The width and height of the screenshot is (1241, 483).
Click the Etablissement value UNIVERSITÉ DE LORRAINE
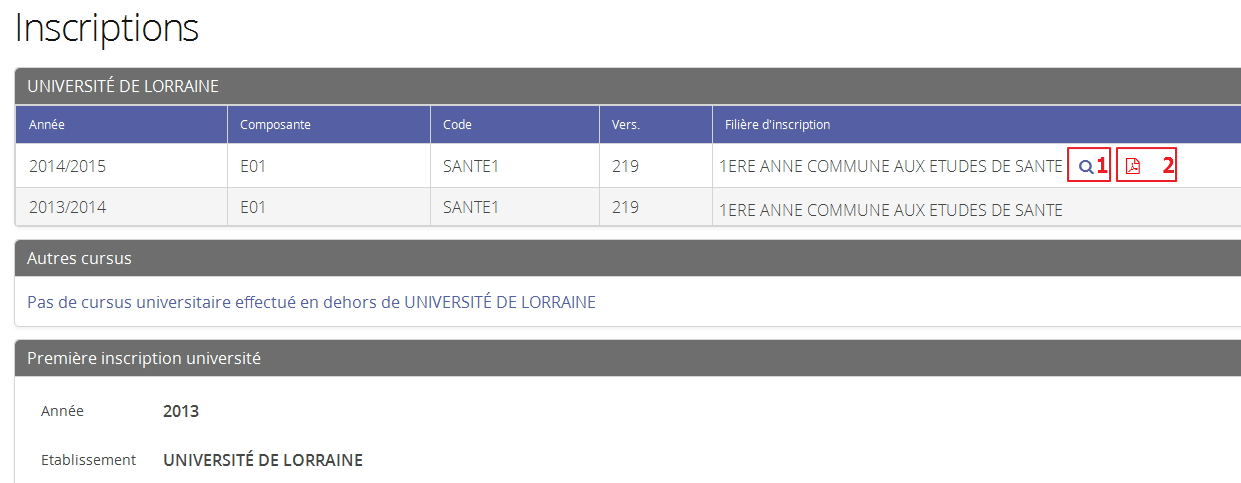(263, 460)
